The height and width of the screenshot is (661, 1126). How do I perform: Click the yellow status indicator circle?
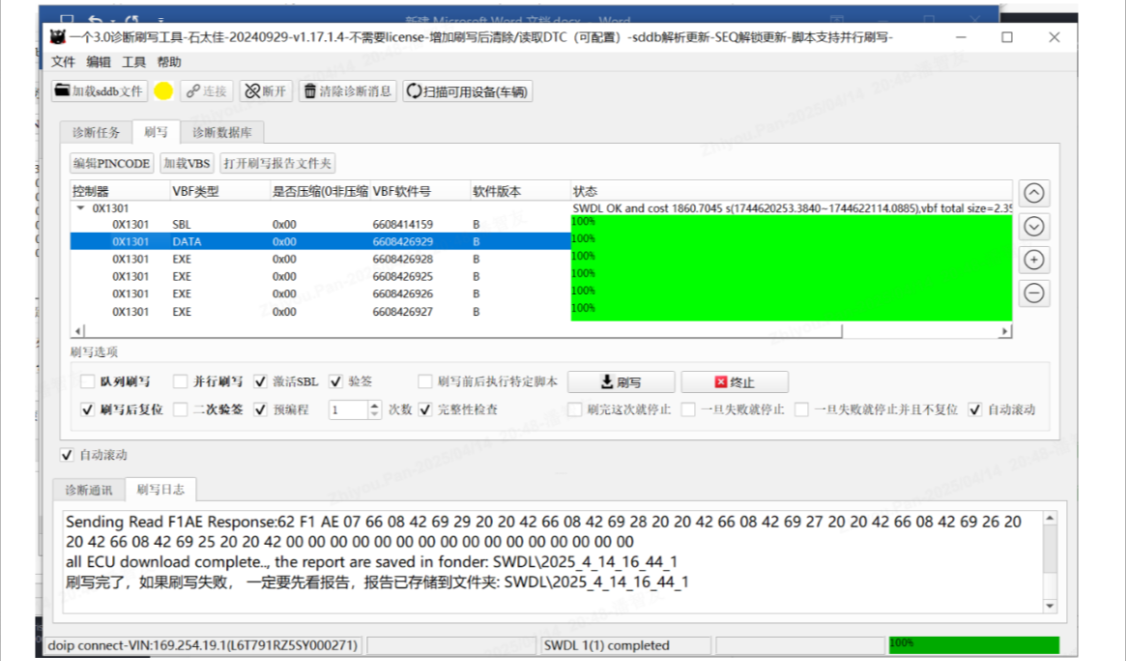tap(164, 91)
